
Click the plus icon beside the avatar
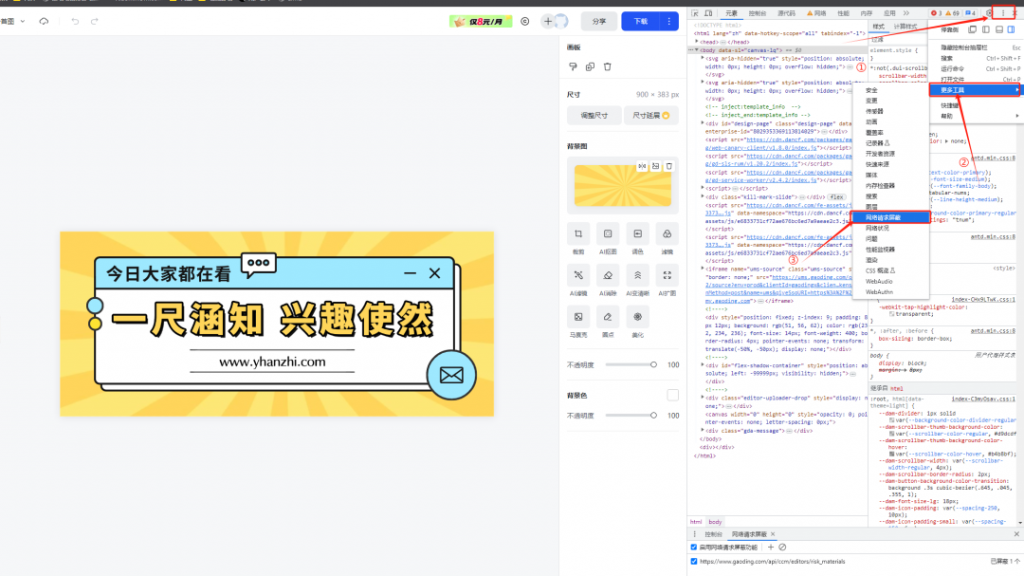click(x=548, y=22)
